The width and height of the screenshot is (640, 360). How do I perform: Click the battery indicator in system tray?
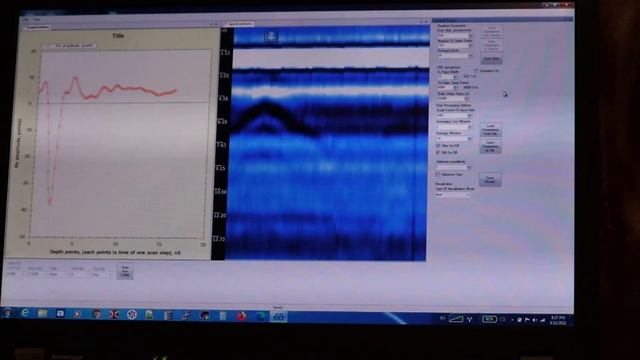click(489, 319)
